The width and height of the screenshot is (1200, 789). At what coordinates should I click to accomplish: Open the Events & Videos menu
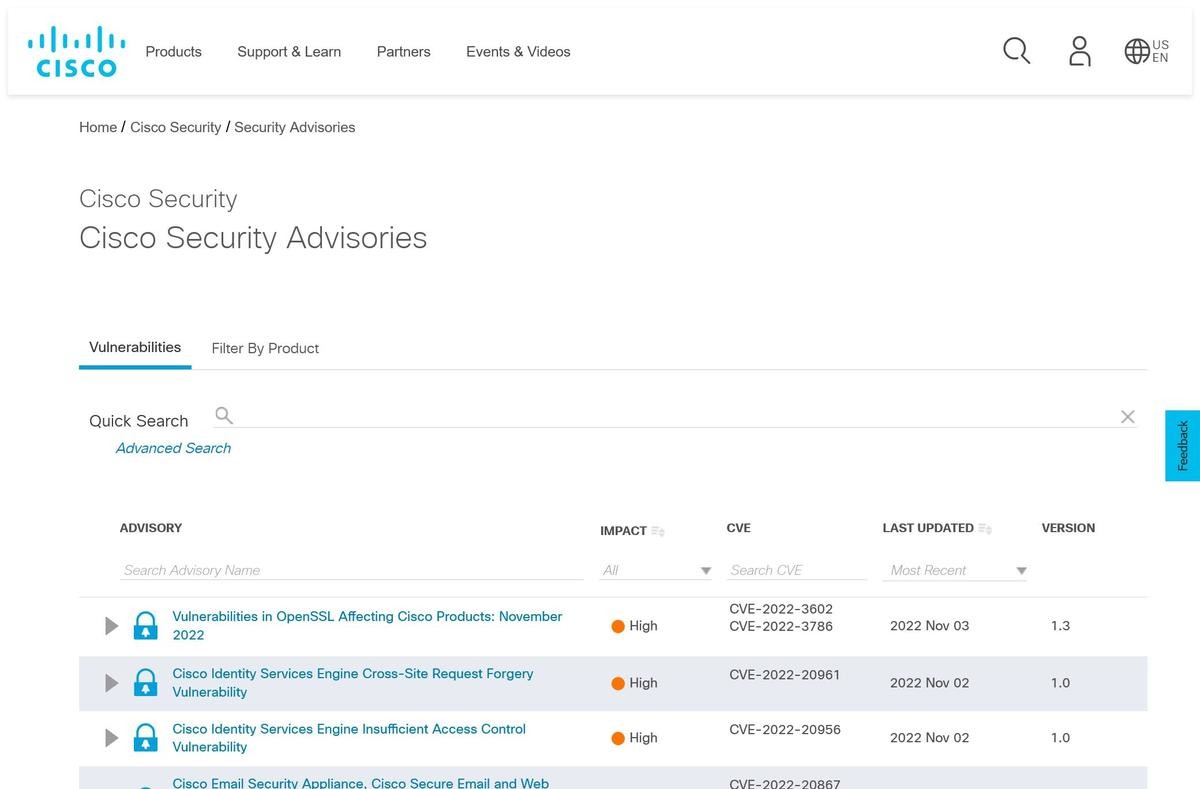click(x=518, y=52)
